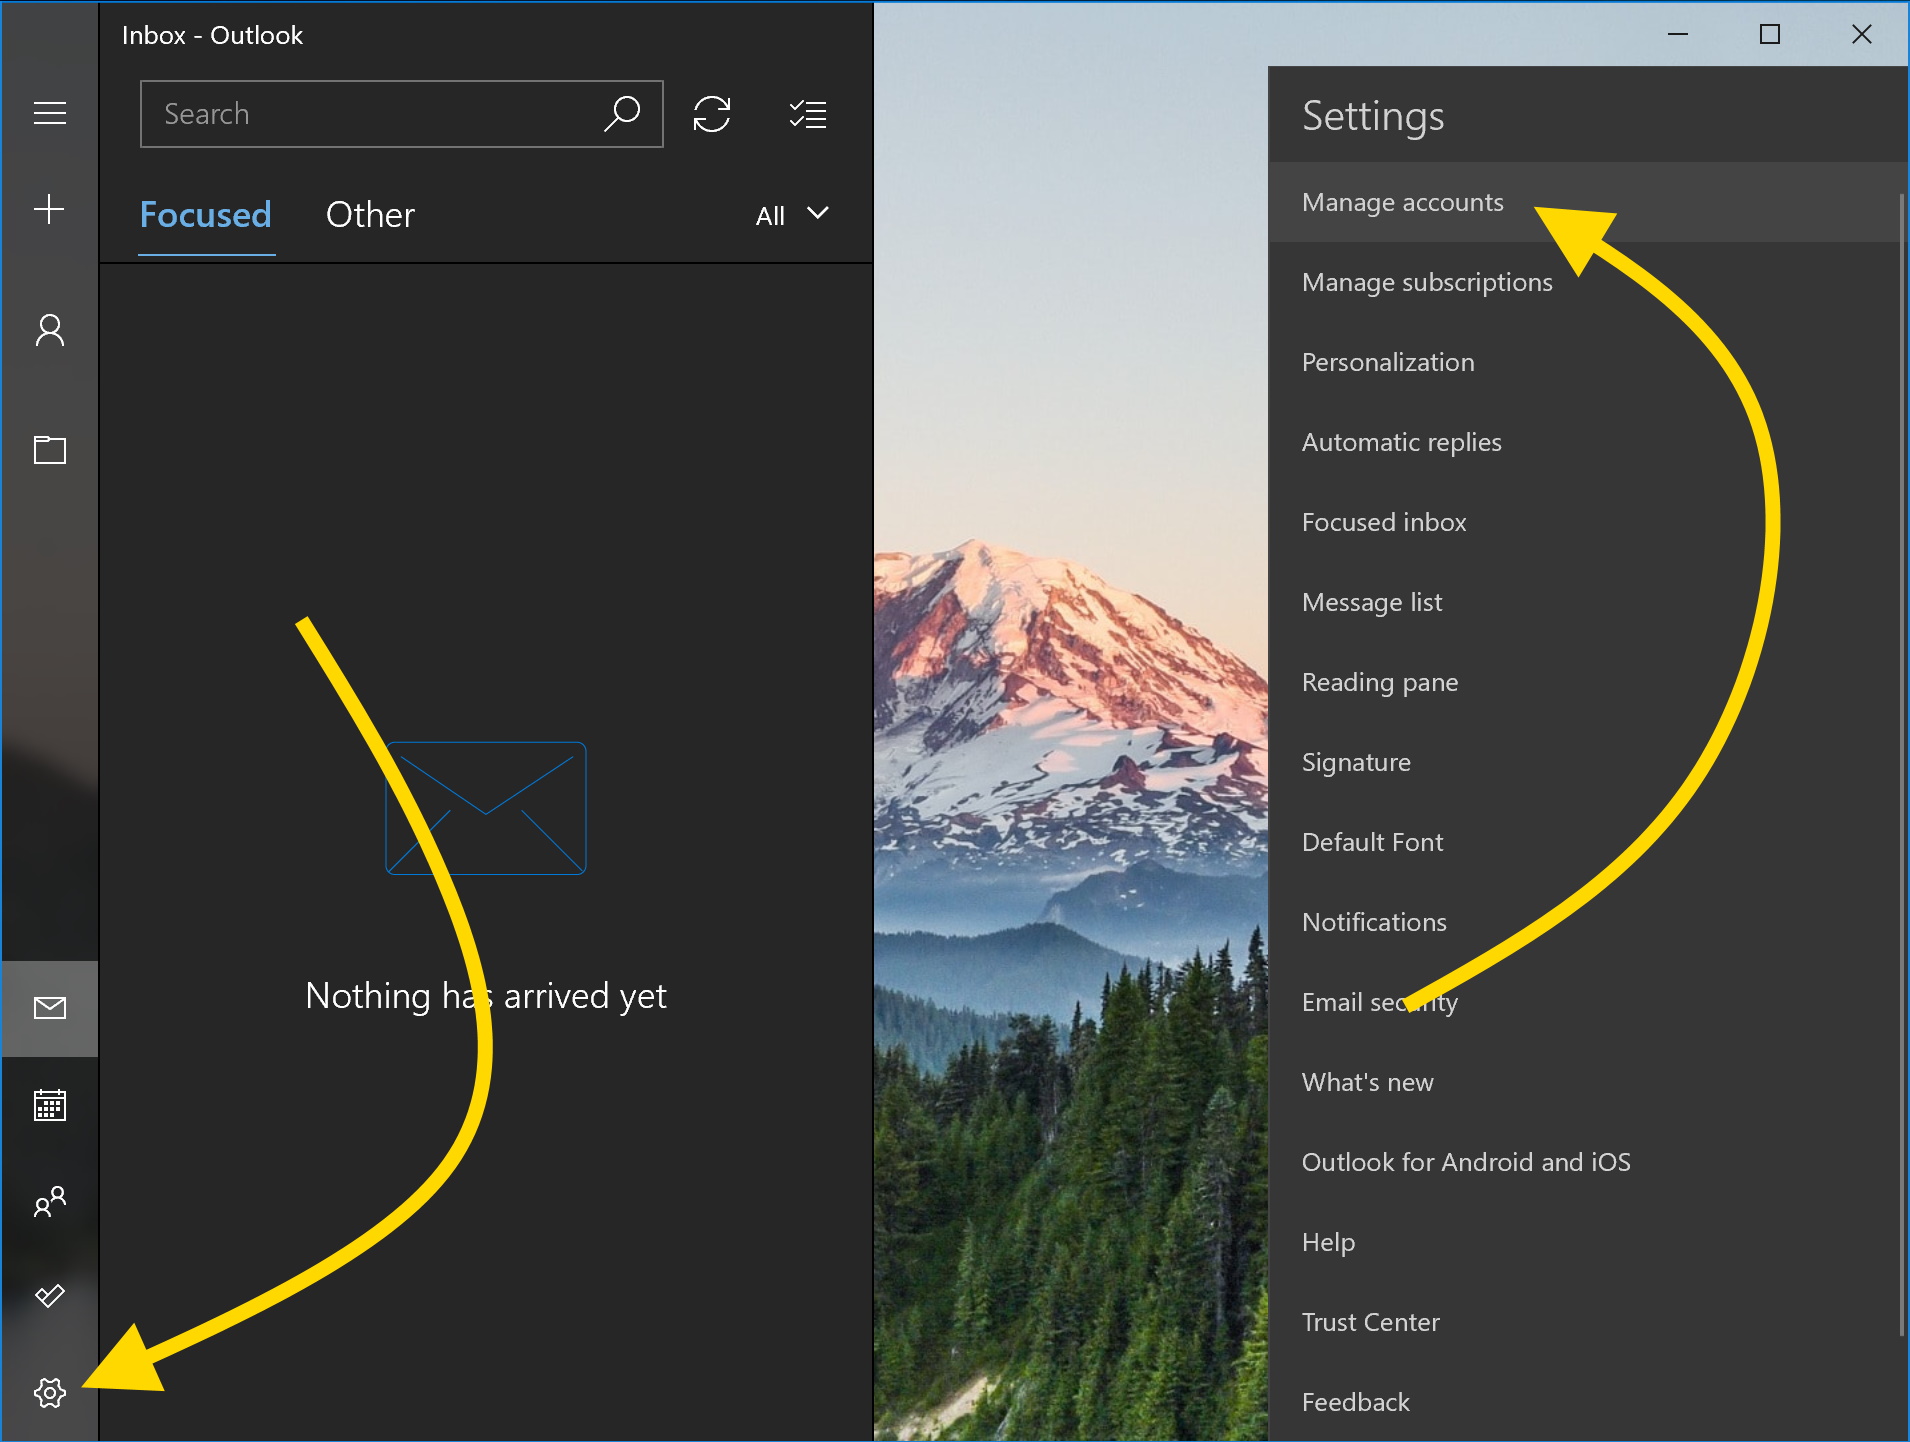Open the Accounts panel icon

(x=49, y=329)
